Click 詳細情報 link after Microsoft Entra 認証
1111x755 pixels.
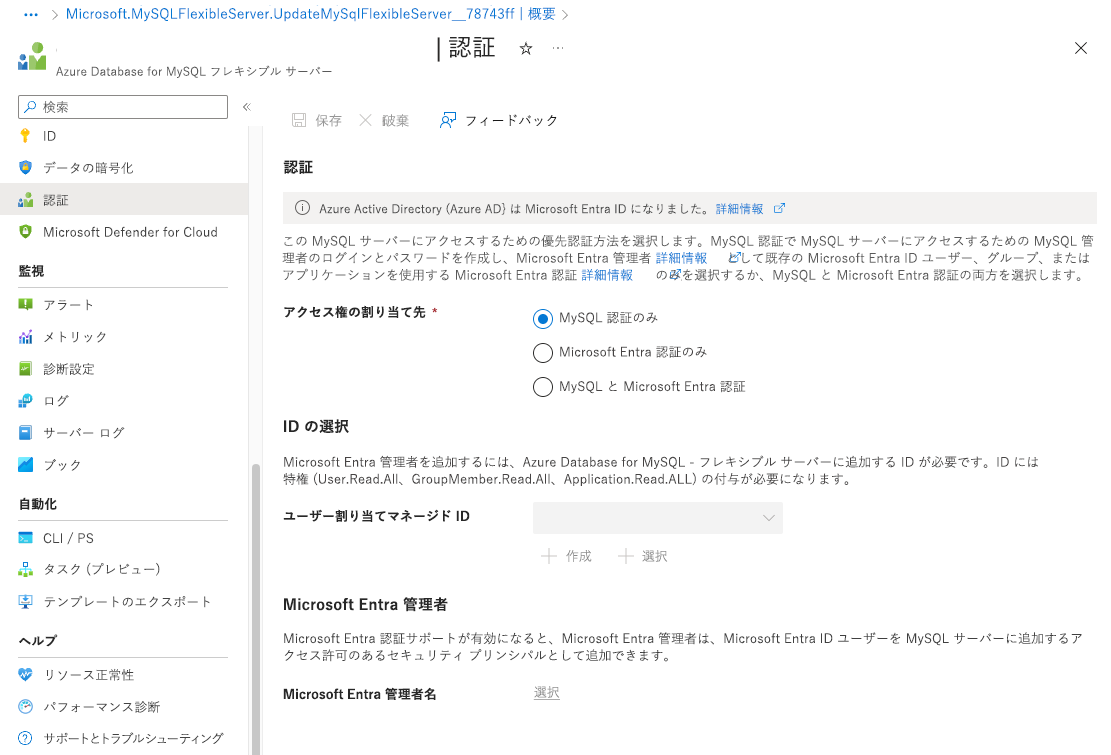607,275
